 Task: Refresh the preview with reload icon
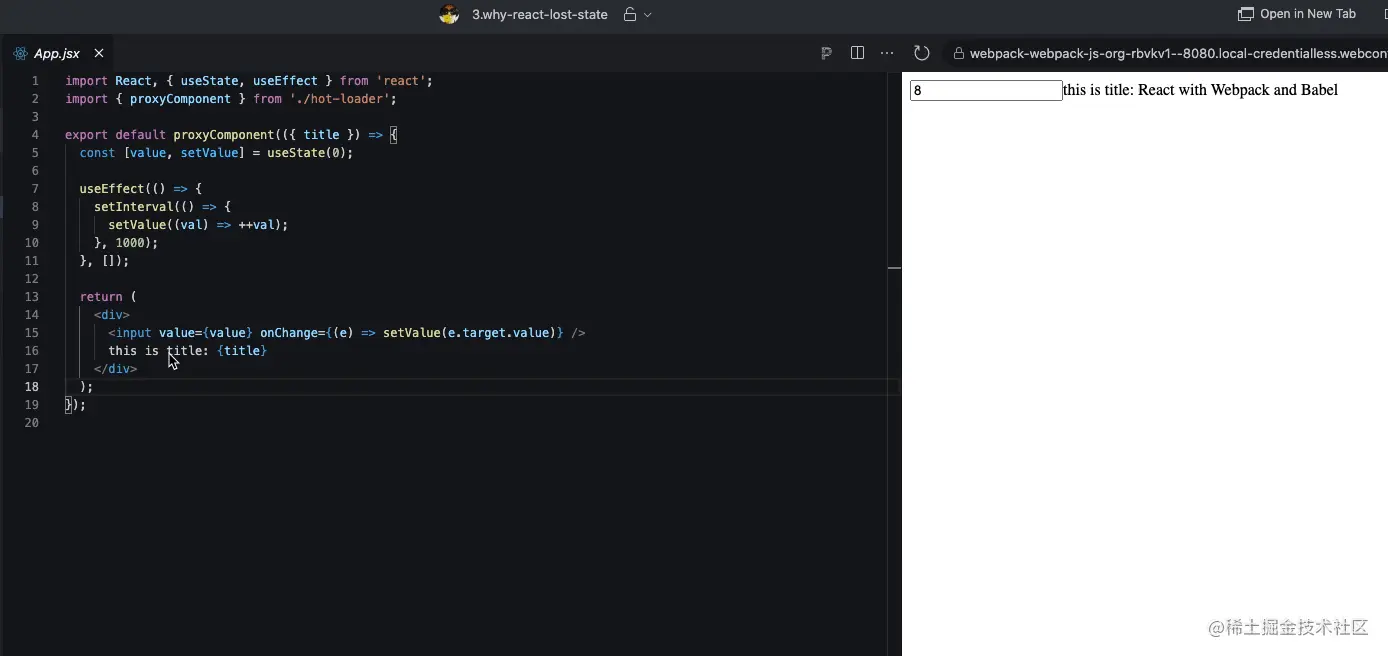click(x=921, y=52)
